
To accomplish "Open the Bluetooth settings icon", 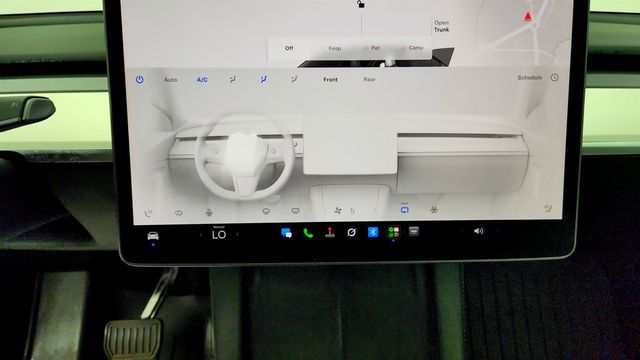I will point(373,232).
